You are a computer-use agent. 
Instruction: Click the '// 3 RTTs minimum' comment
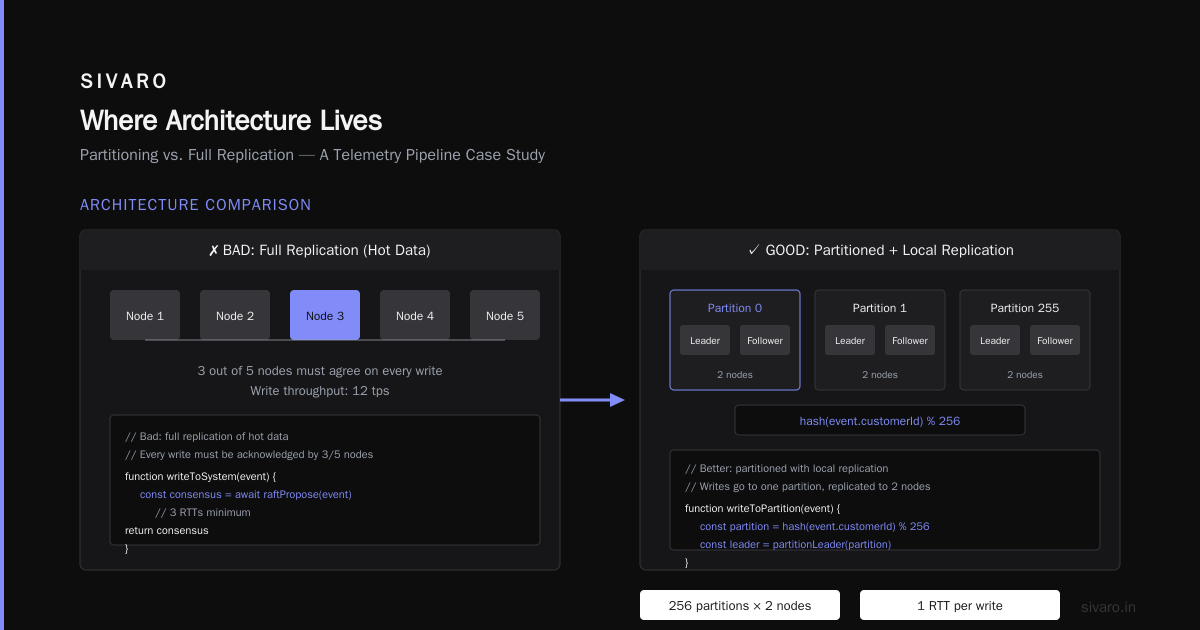click(203, 512)
